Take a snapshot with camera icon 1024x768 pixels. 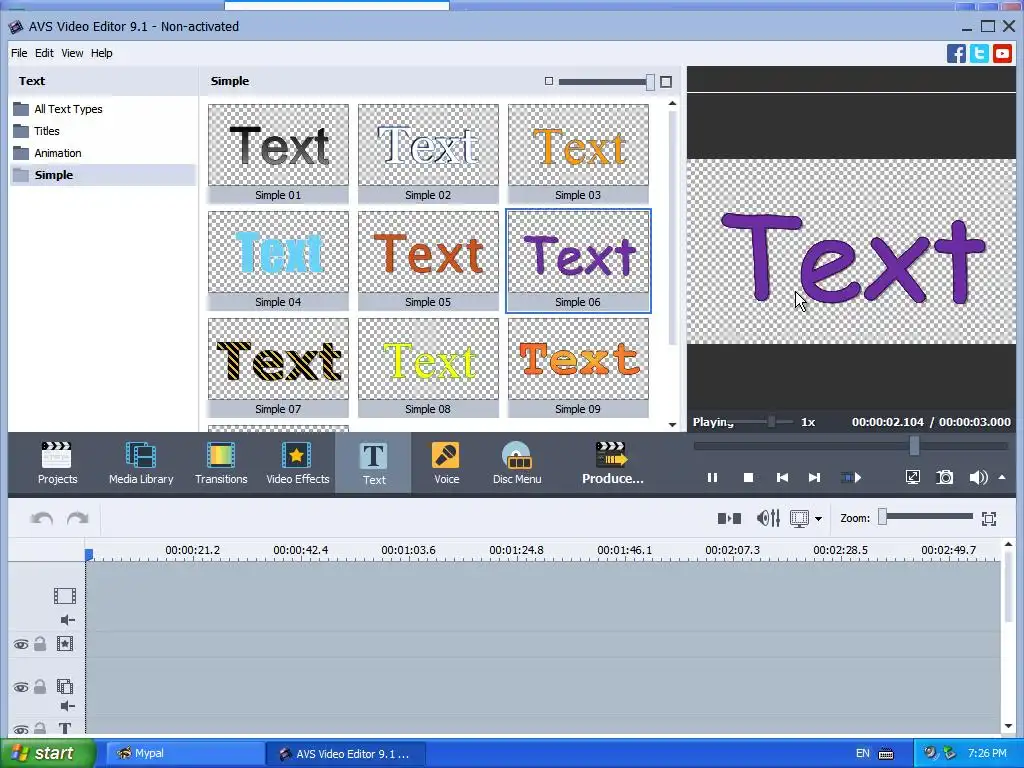944,477
